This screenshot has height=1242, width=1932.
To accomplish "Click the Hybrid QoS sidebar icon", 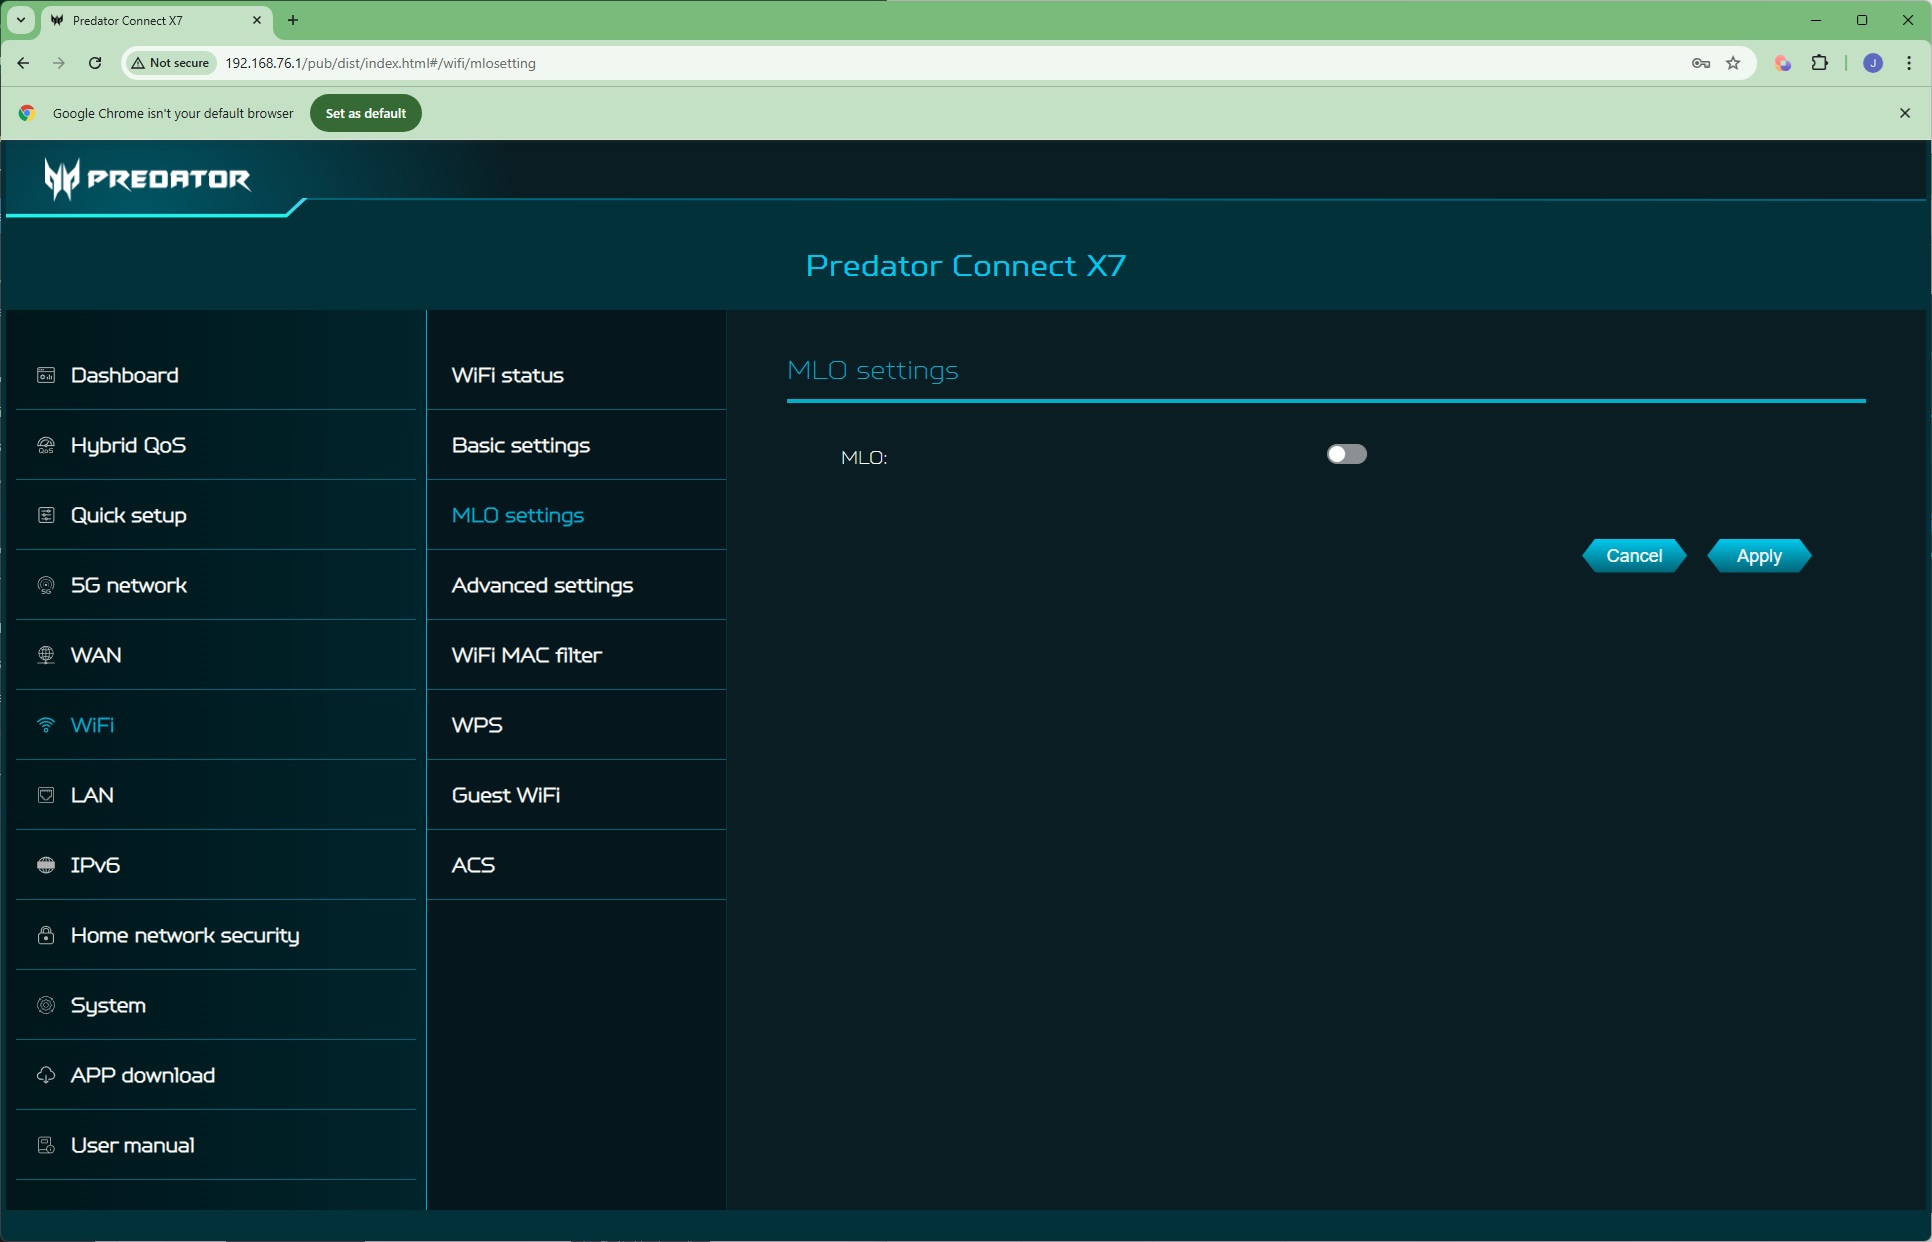I will tap(46, 445).
